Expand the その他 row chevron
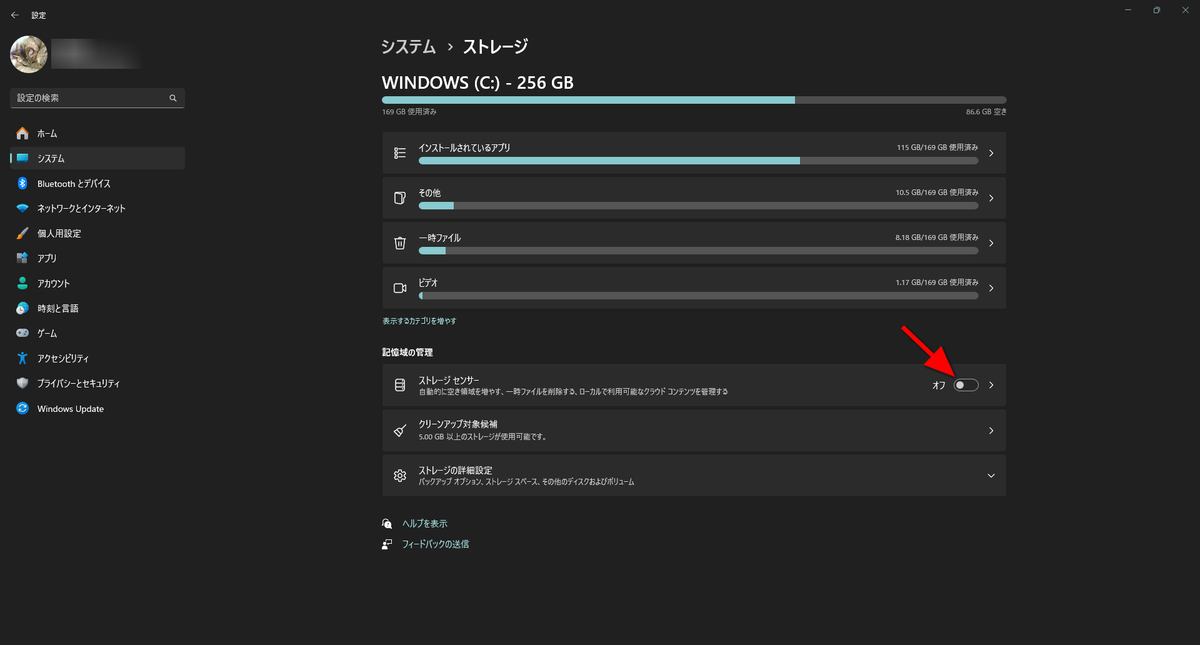Image resolution: width=1200 pixels, height=645 pixels. pos(990,198)
